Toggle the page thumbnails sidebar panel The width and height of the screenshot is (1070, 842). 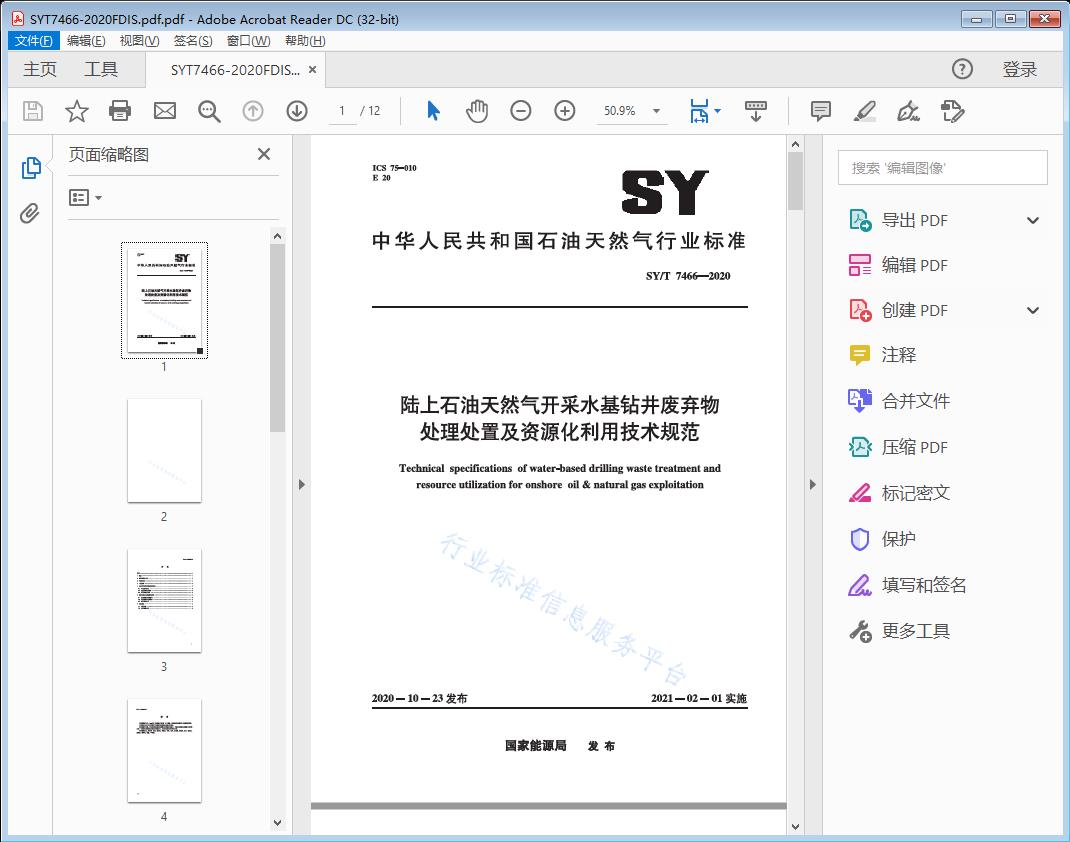click(30, 168)
